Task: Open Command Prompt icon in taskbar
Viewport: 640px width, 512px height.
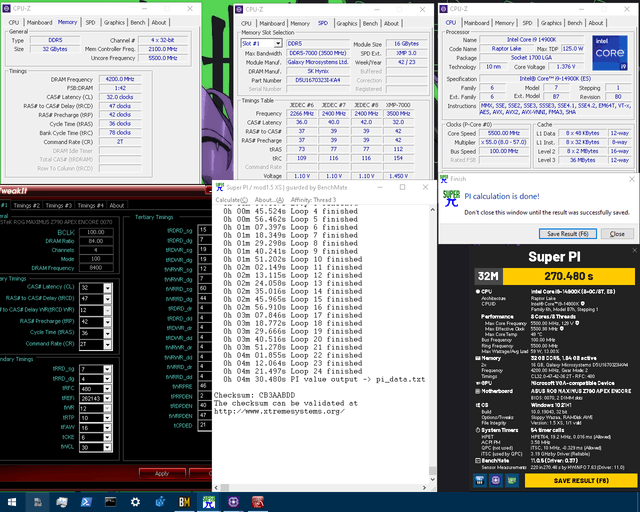Action: (111, 502)
